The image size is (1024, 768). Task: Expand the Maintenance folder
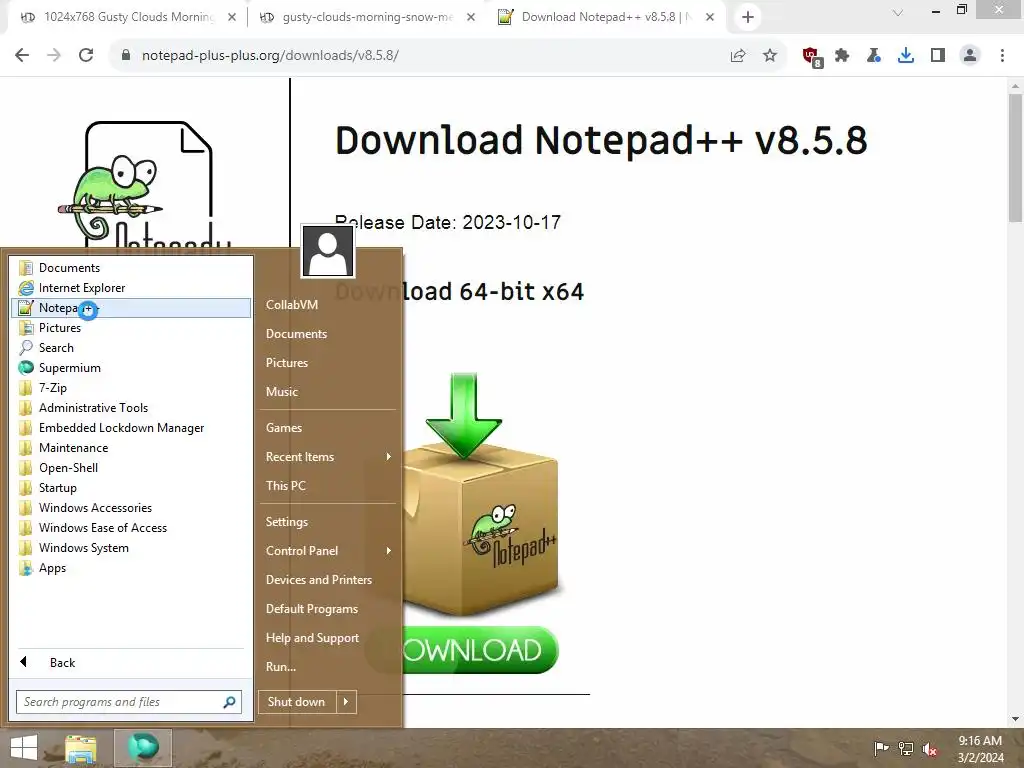[x=131, y=448]
